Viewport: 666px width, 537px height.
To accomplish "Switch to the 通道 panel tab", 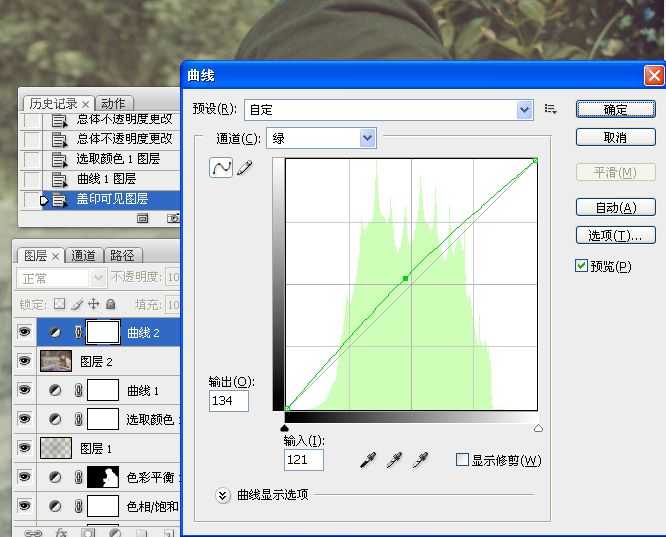I will pyautogui.click(x=83, y=255).
